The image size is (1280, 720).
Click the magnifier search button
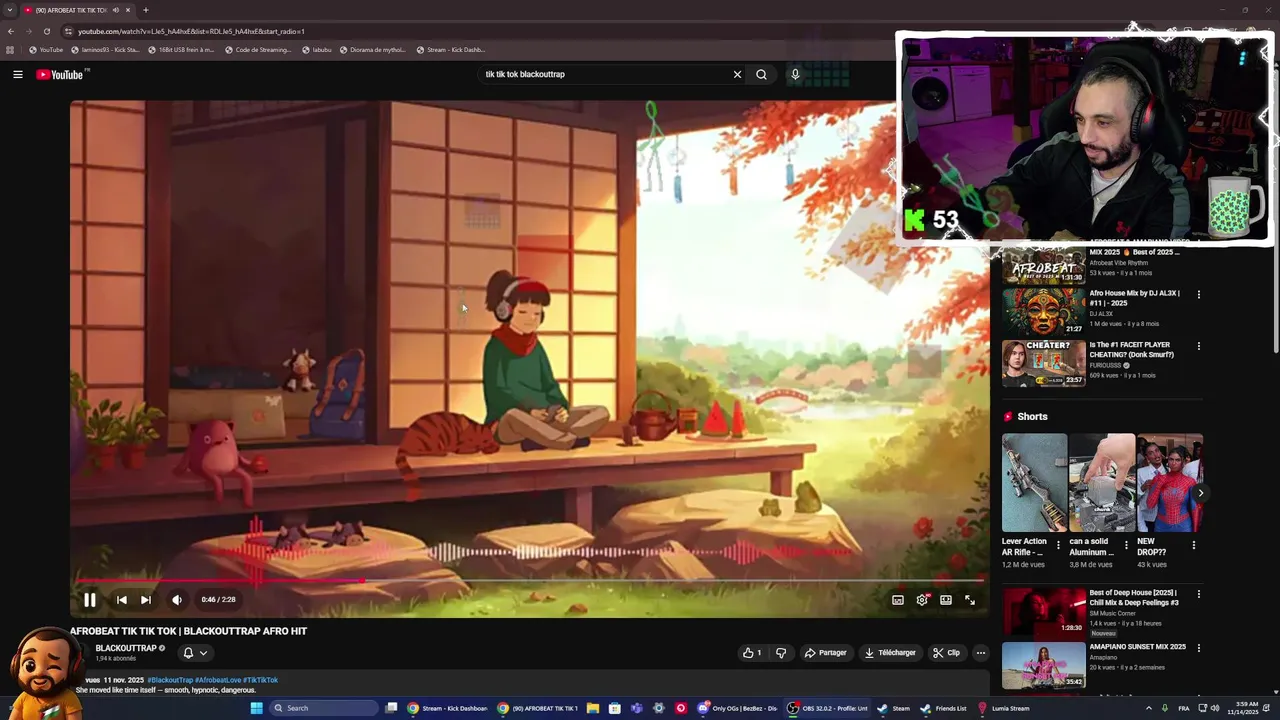pyautogui.click(x=761, y=74)
